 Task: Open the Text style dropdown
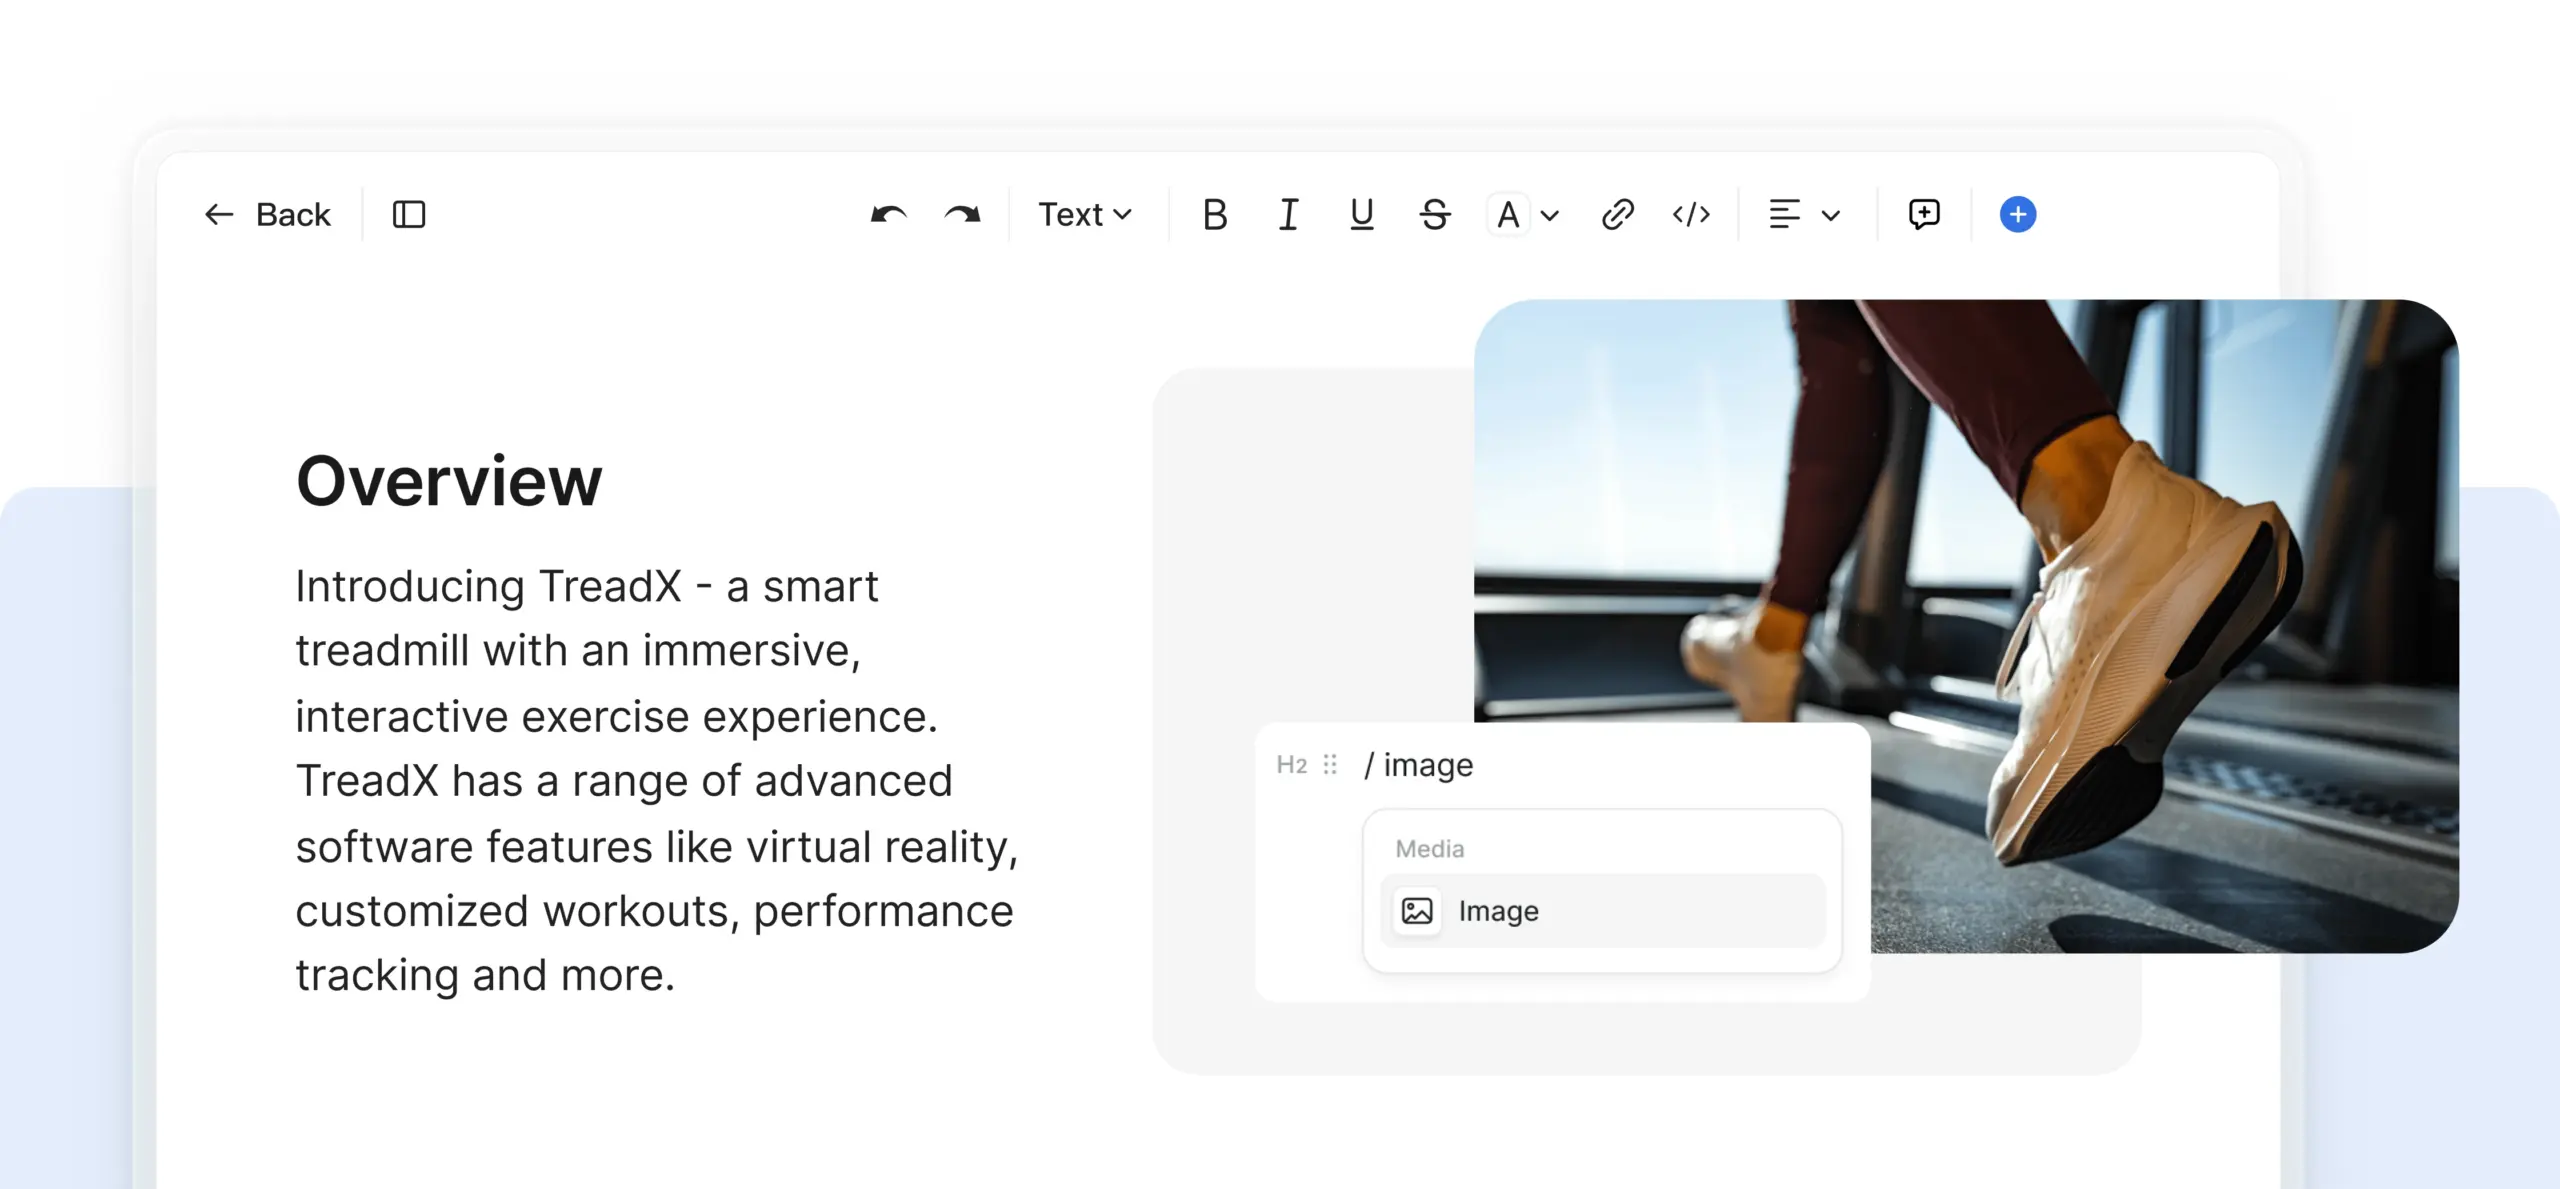(1085, 214)
